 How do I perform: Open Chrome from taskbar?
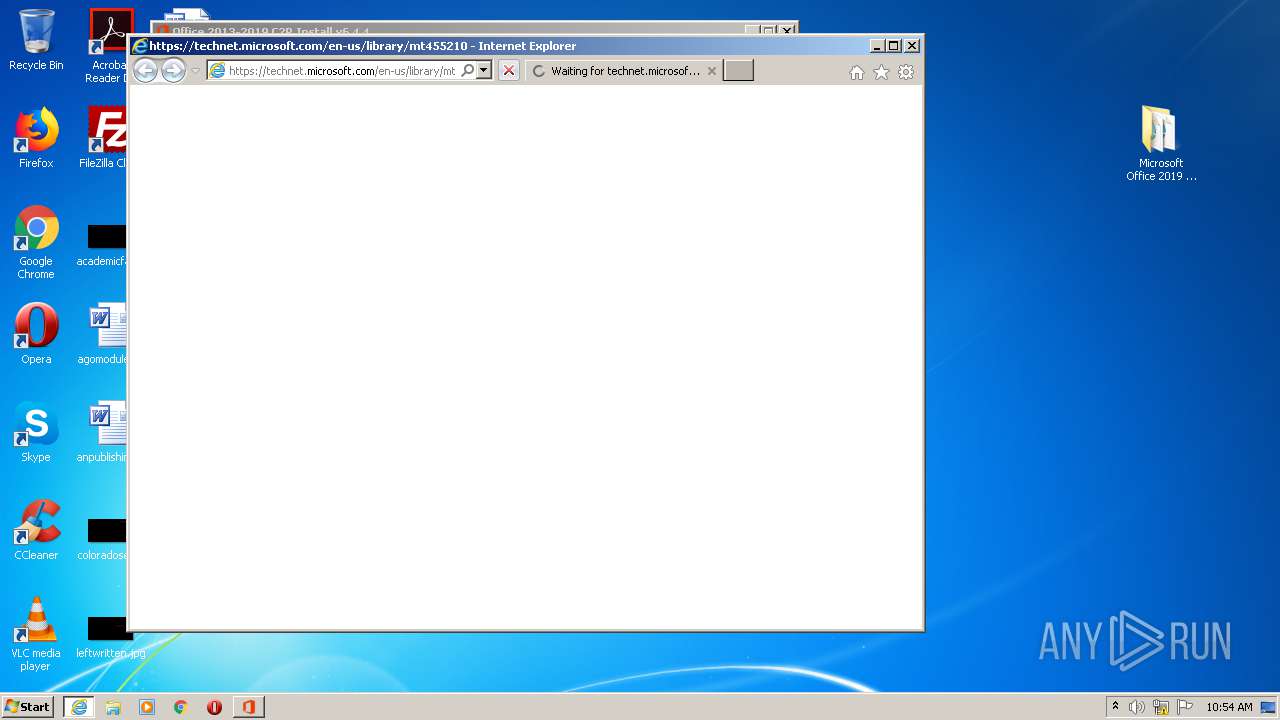[180, 707]
